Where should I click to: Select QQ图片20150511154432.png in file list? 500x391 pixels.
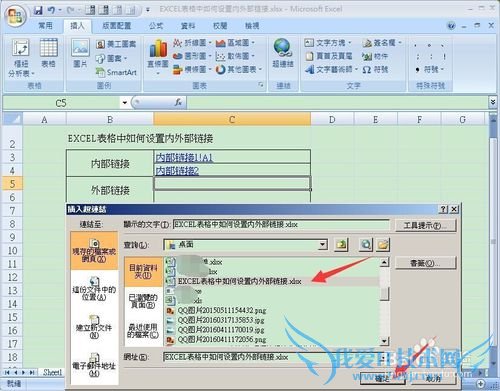pos(222,310)
